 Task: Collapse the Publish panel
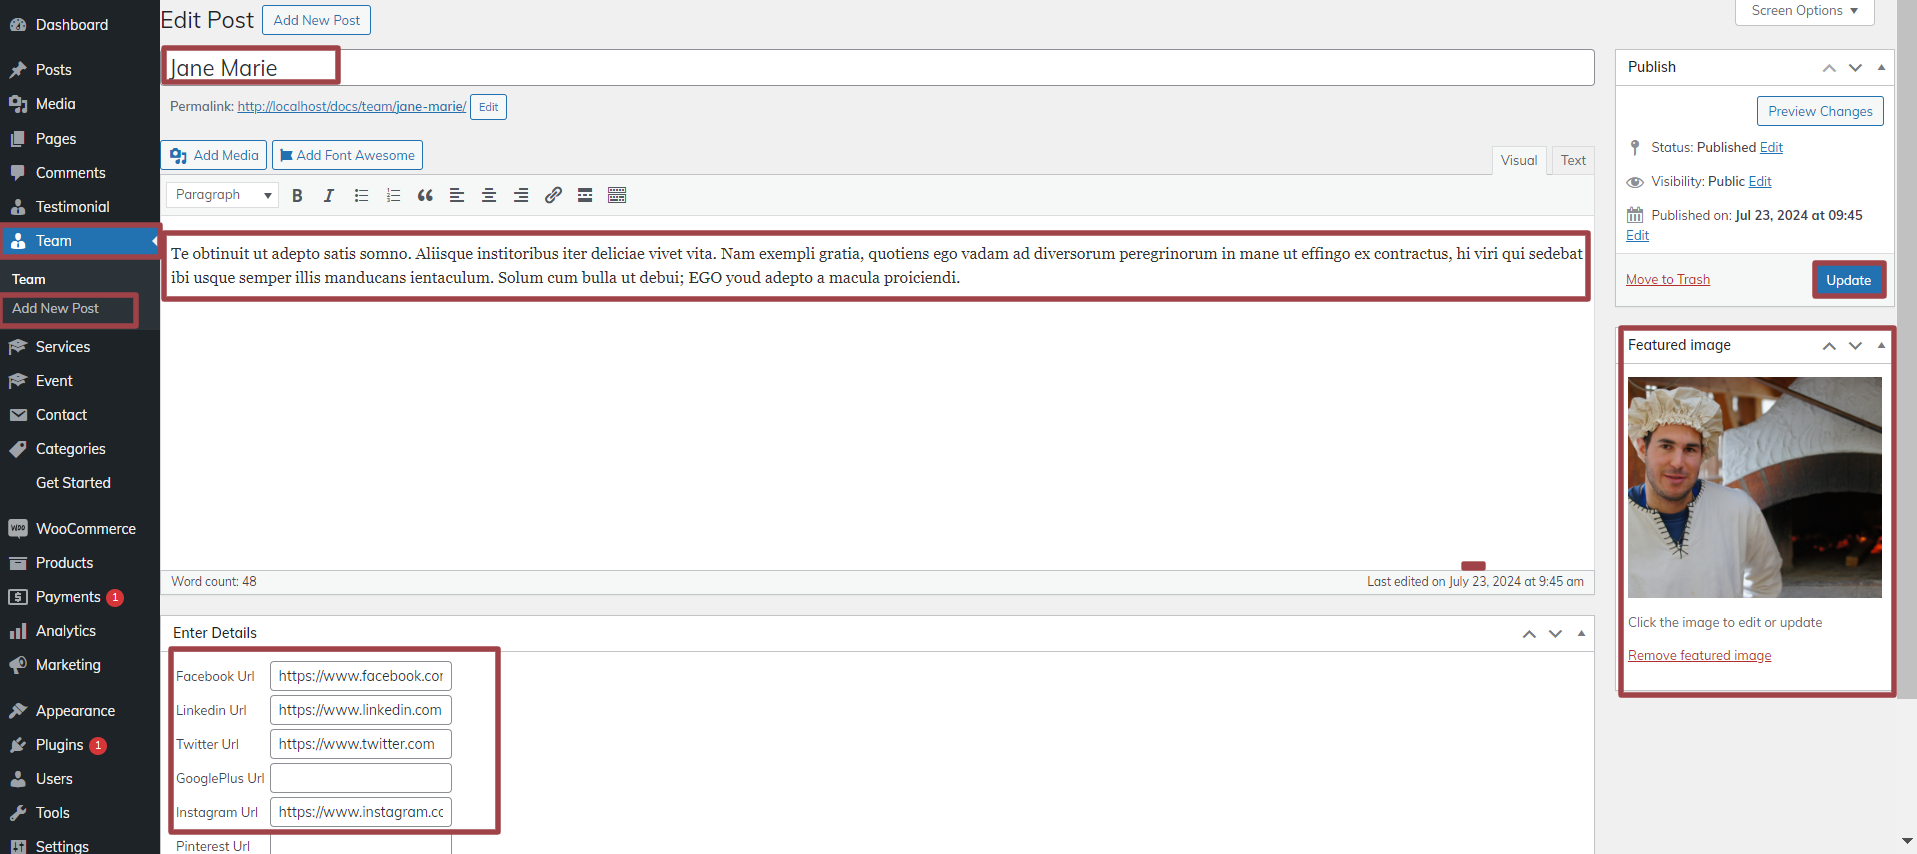(x=1881, y=67)
